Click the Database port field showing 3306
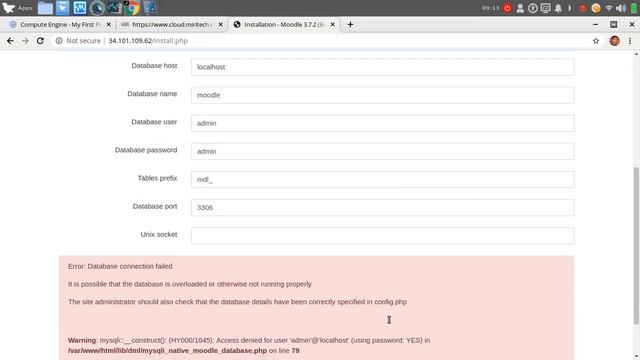640x360 pixels. [x=382, y=208]
